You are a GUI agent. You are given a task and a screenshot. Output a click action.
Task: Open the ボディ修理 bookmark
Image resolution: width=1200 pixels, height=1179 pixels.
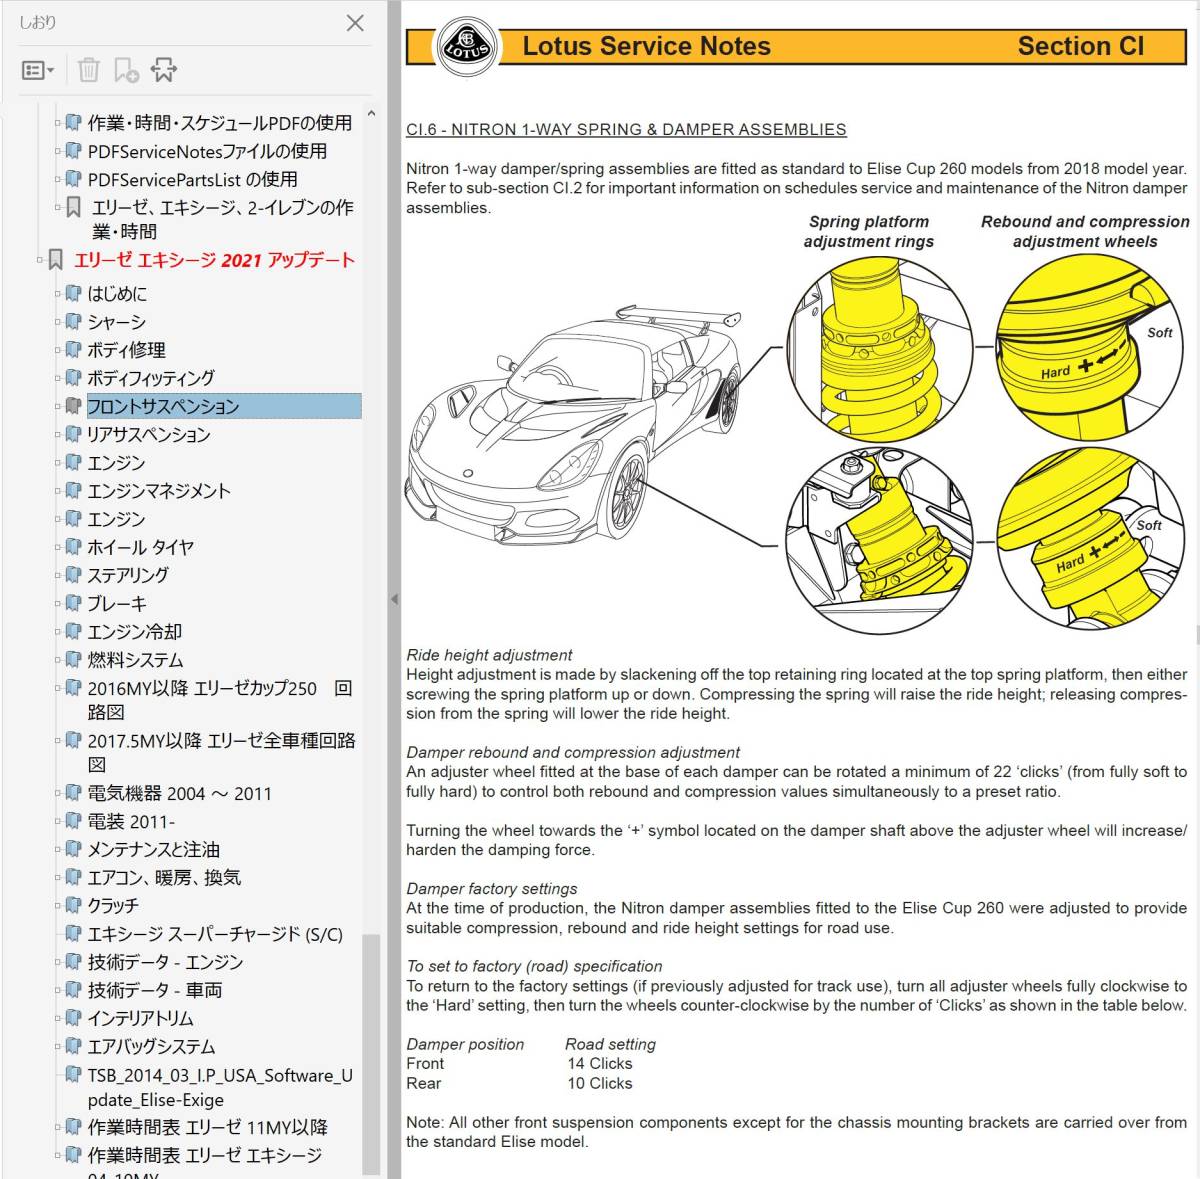click(x=126, y=350)
